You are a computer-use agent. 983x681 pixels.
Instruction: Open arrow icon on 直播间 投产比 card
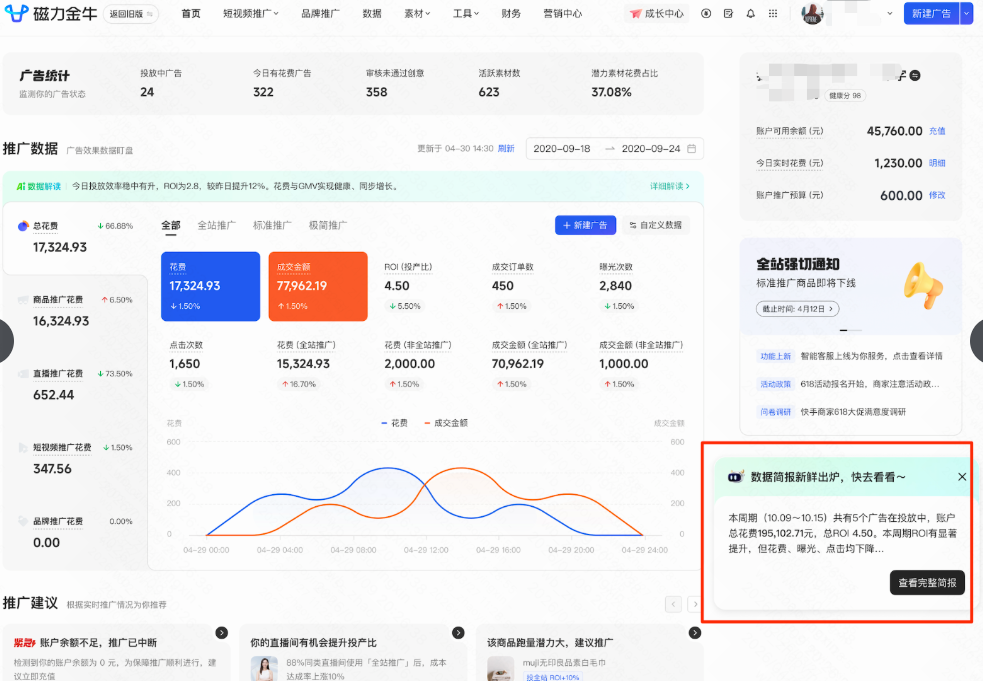tap(458, 633)
